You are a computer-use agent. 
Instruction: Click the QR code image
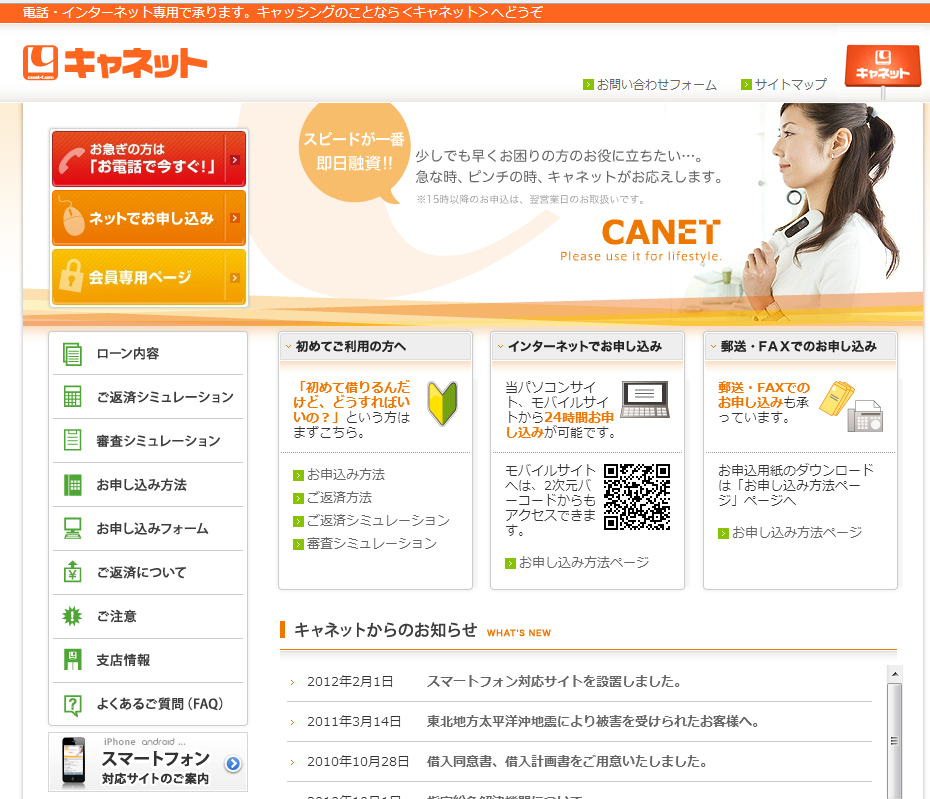pos(637,497)
